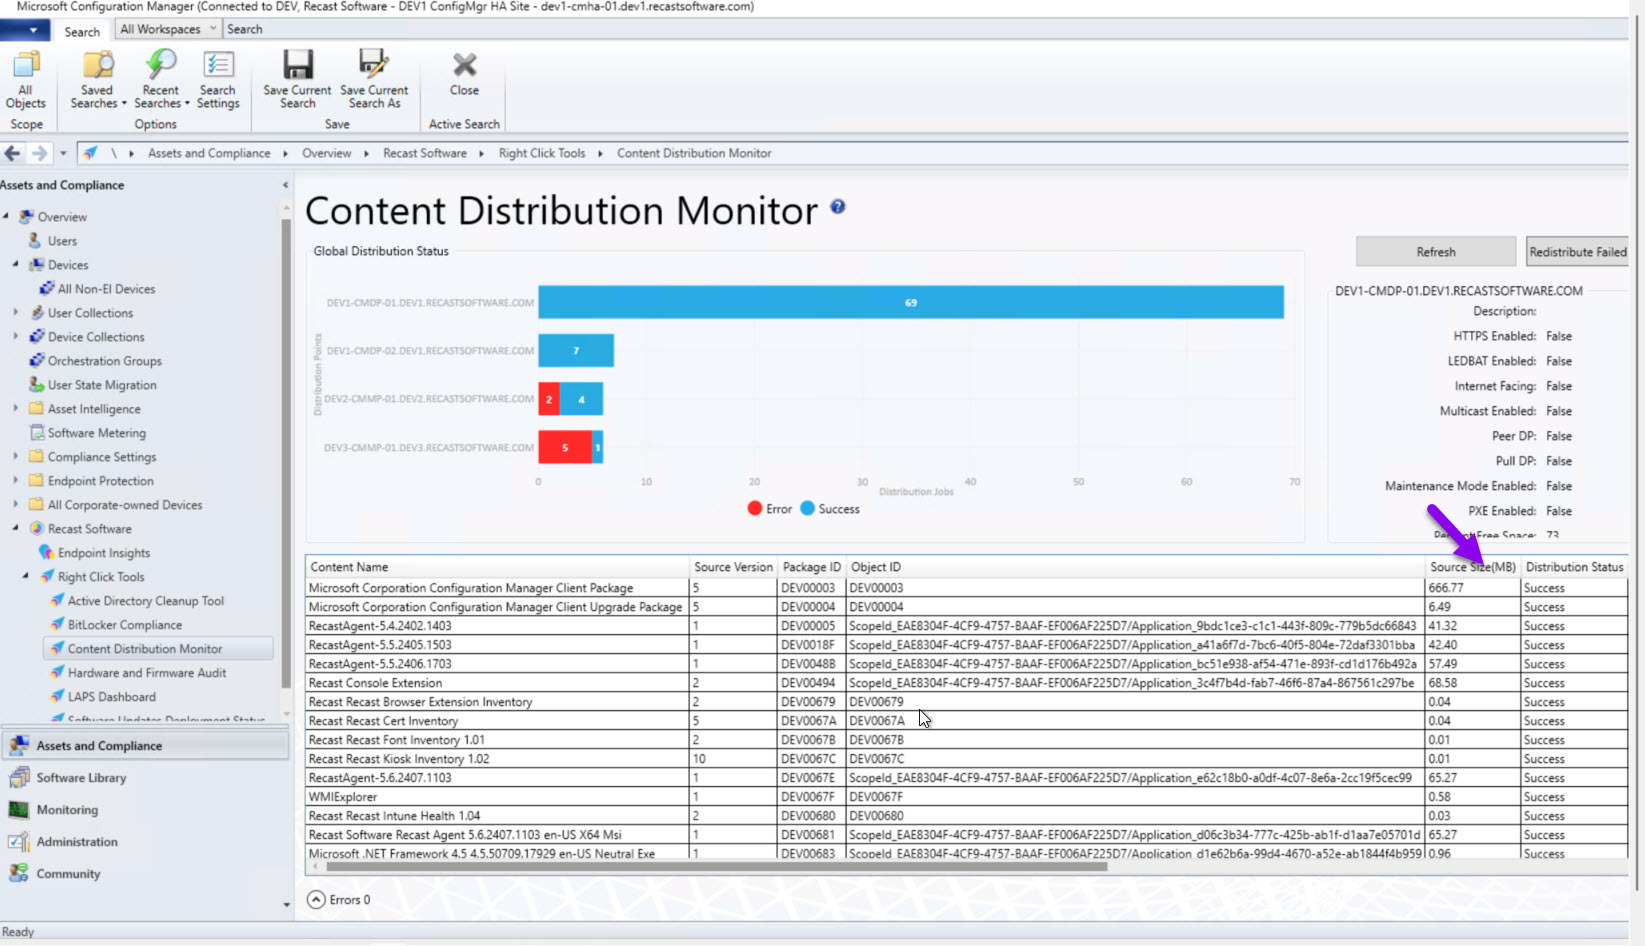Select the Search ribbon tab
The image size is (1645, 946).
82,31
